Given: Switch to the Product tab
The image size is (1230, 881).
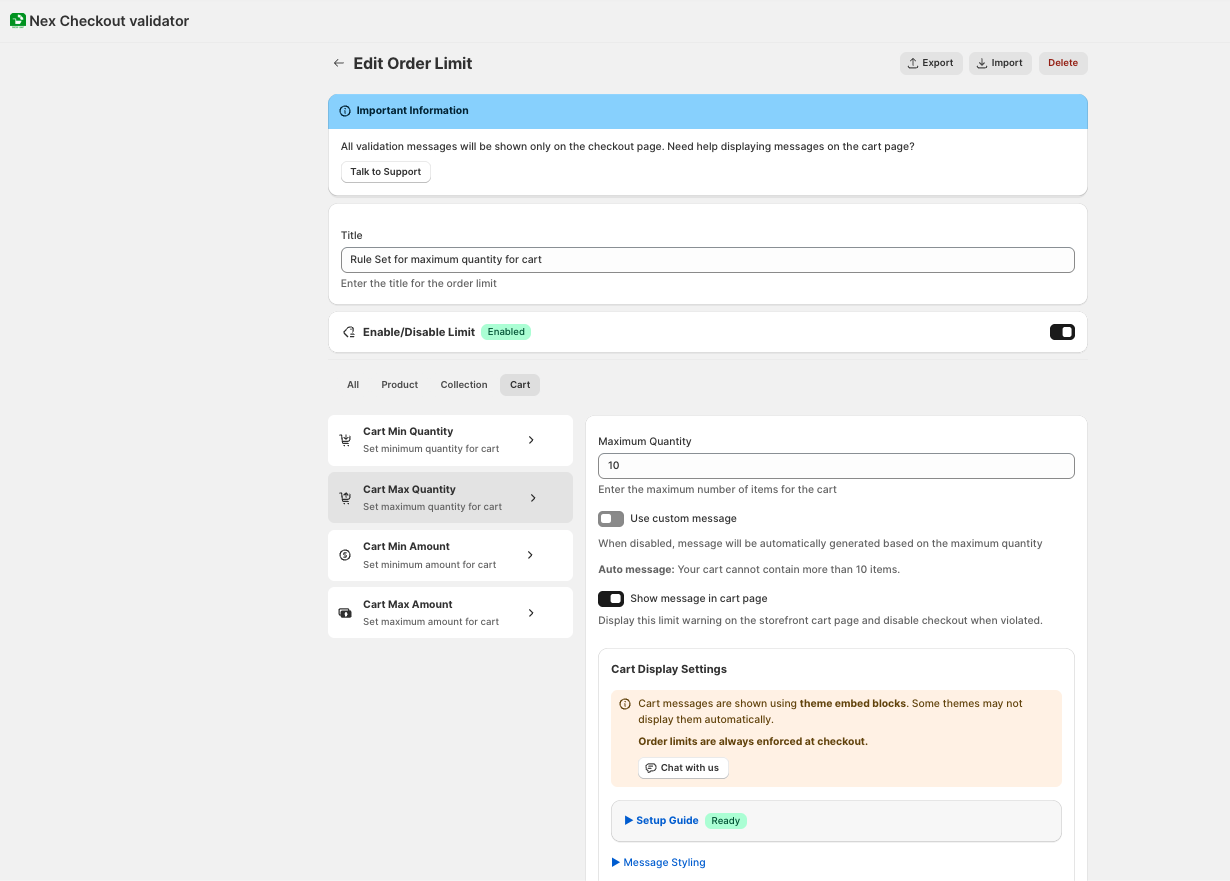Looking at the screenshot, I should click(399, 385).
